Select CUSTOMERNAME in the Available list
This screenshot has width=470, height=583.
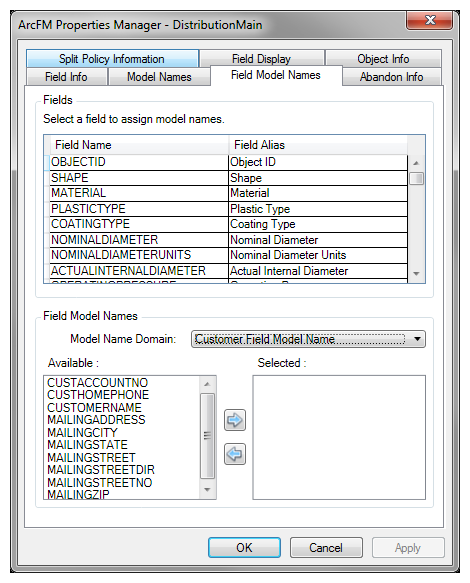pos(94,408)
